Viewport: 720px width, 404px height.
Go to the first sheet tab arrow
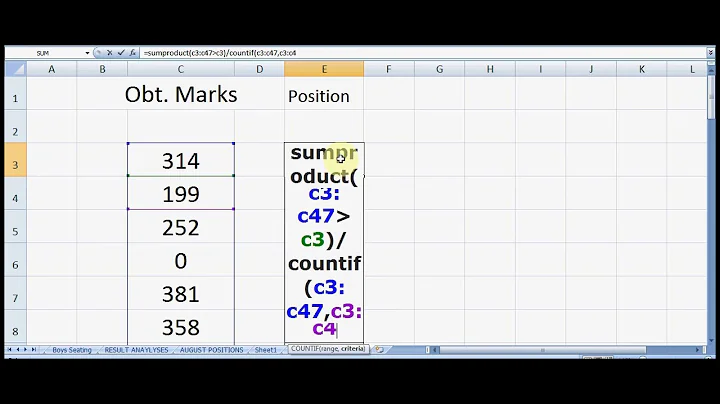9,350
